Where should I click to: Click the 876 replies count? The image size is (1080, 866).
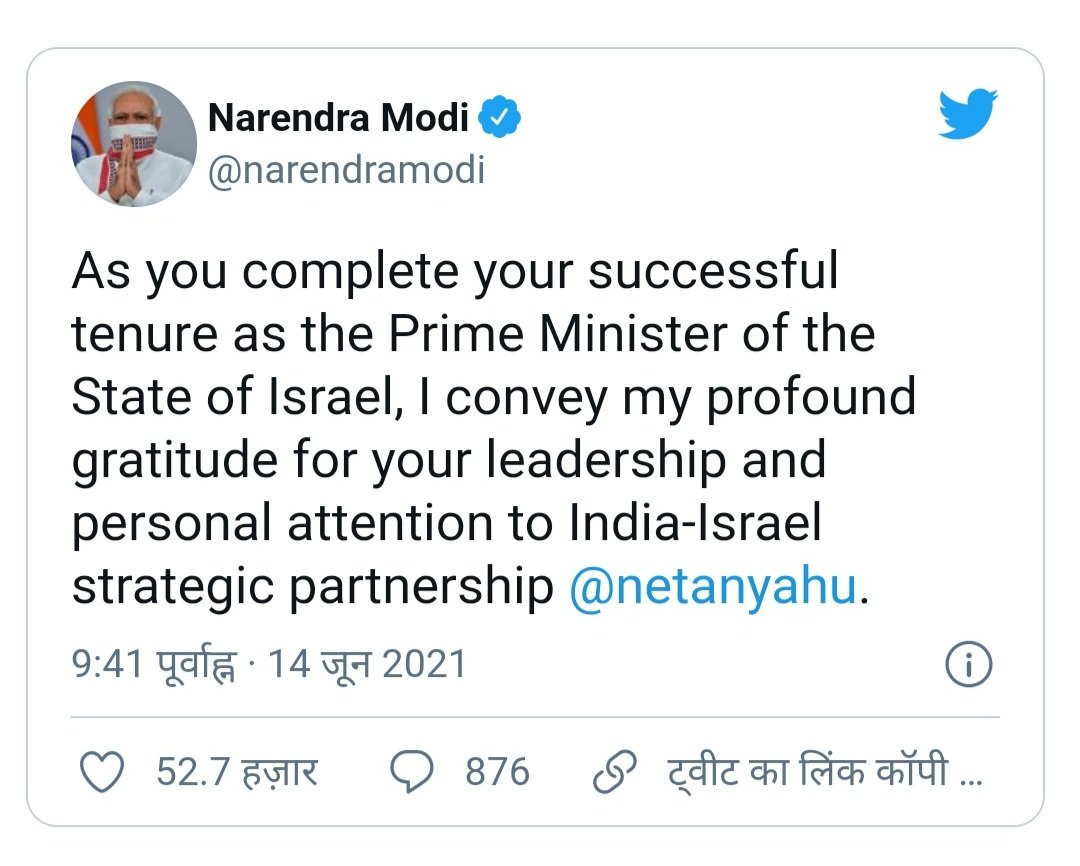point(497,772)
